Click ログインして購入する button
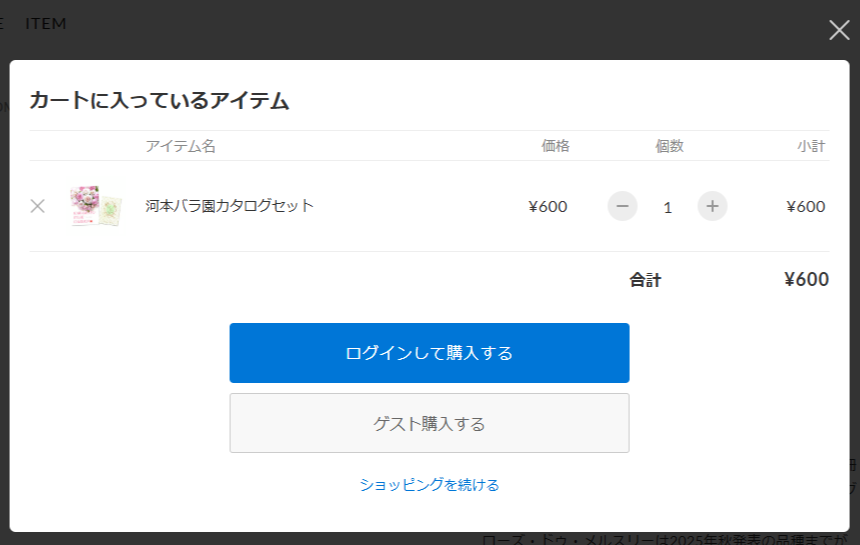860x545 pixels. point(429,353)
